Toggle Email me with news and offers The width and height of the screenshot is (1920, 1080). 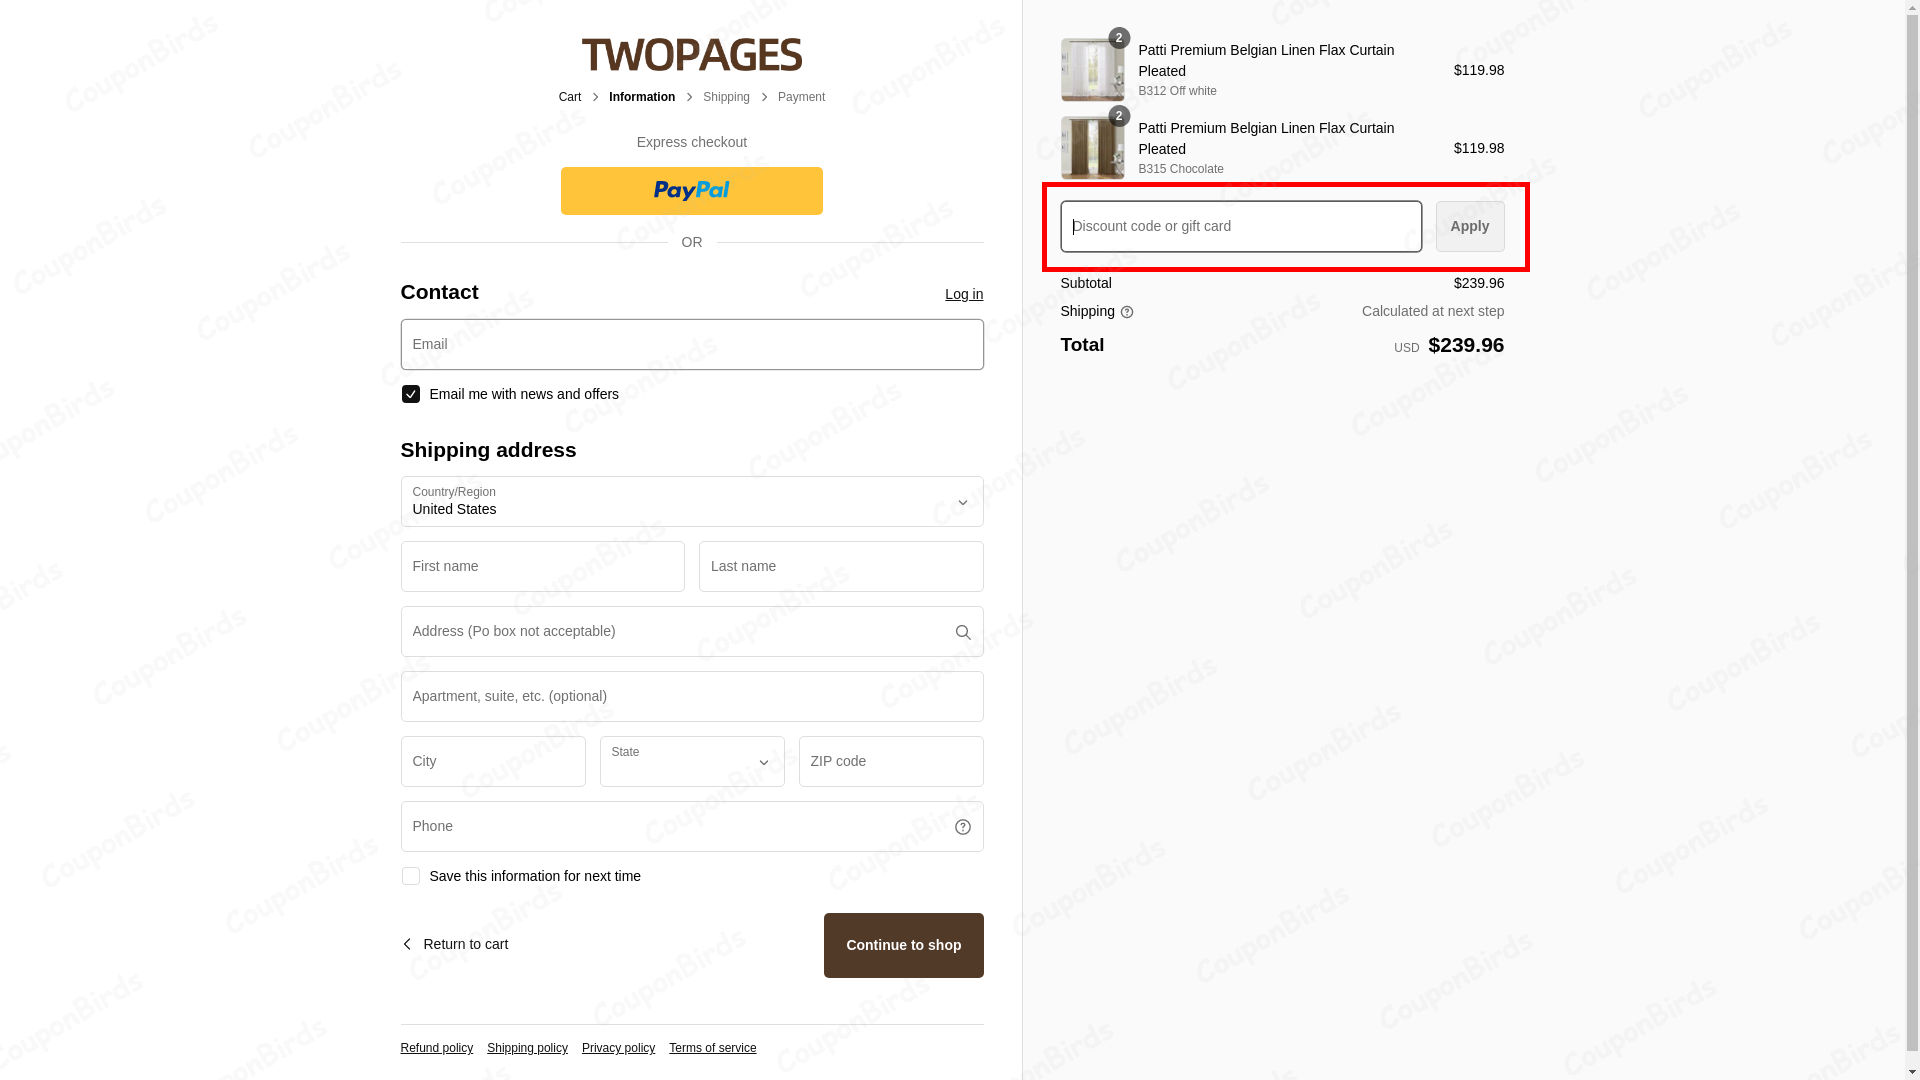click(410, 394)
